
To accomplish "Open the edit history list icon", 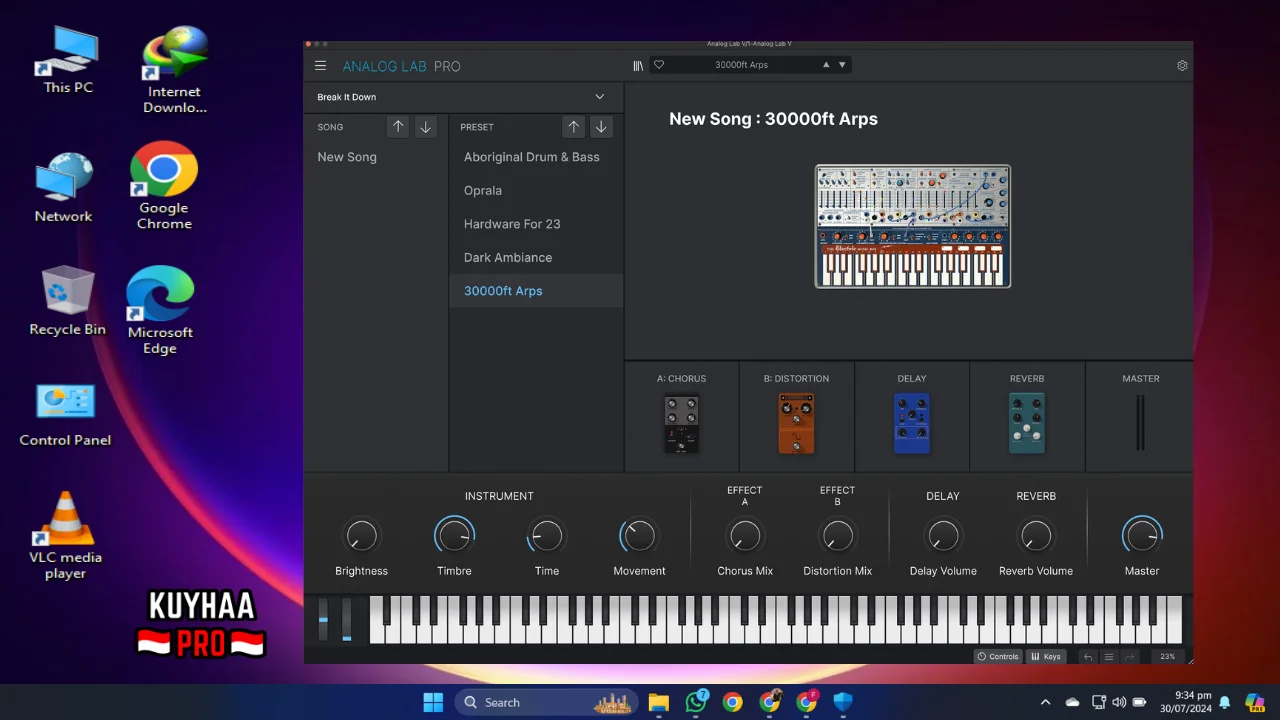I will pos(1109,657).
